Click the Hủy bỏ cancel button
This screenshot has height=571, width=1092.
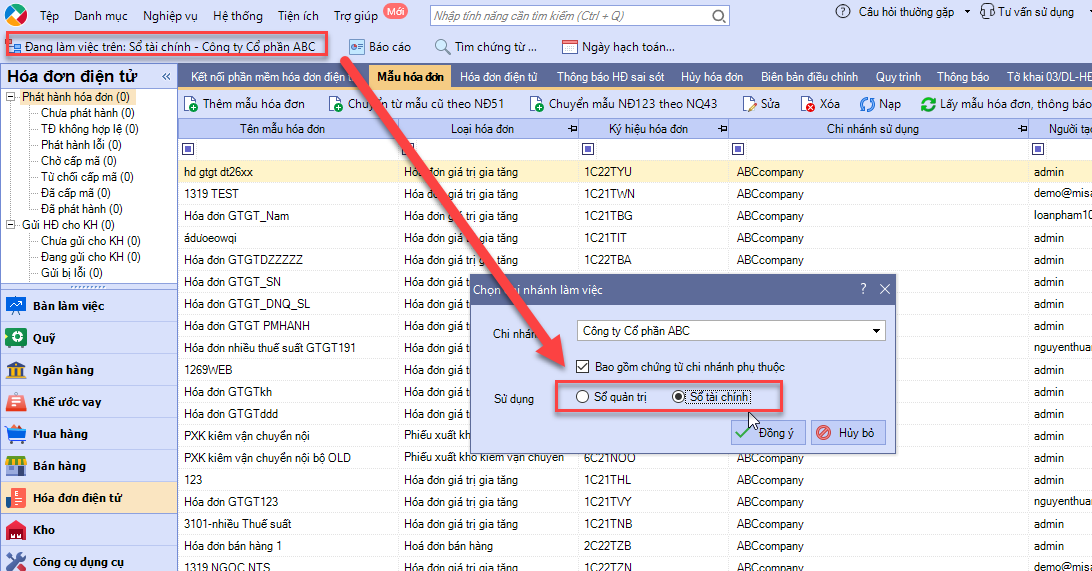point(848,432)
